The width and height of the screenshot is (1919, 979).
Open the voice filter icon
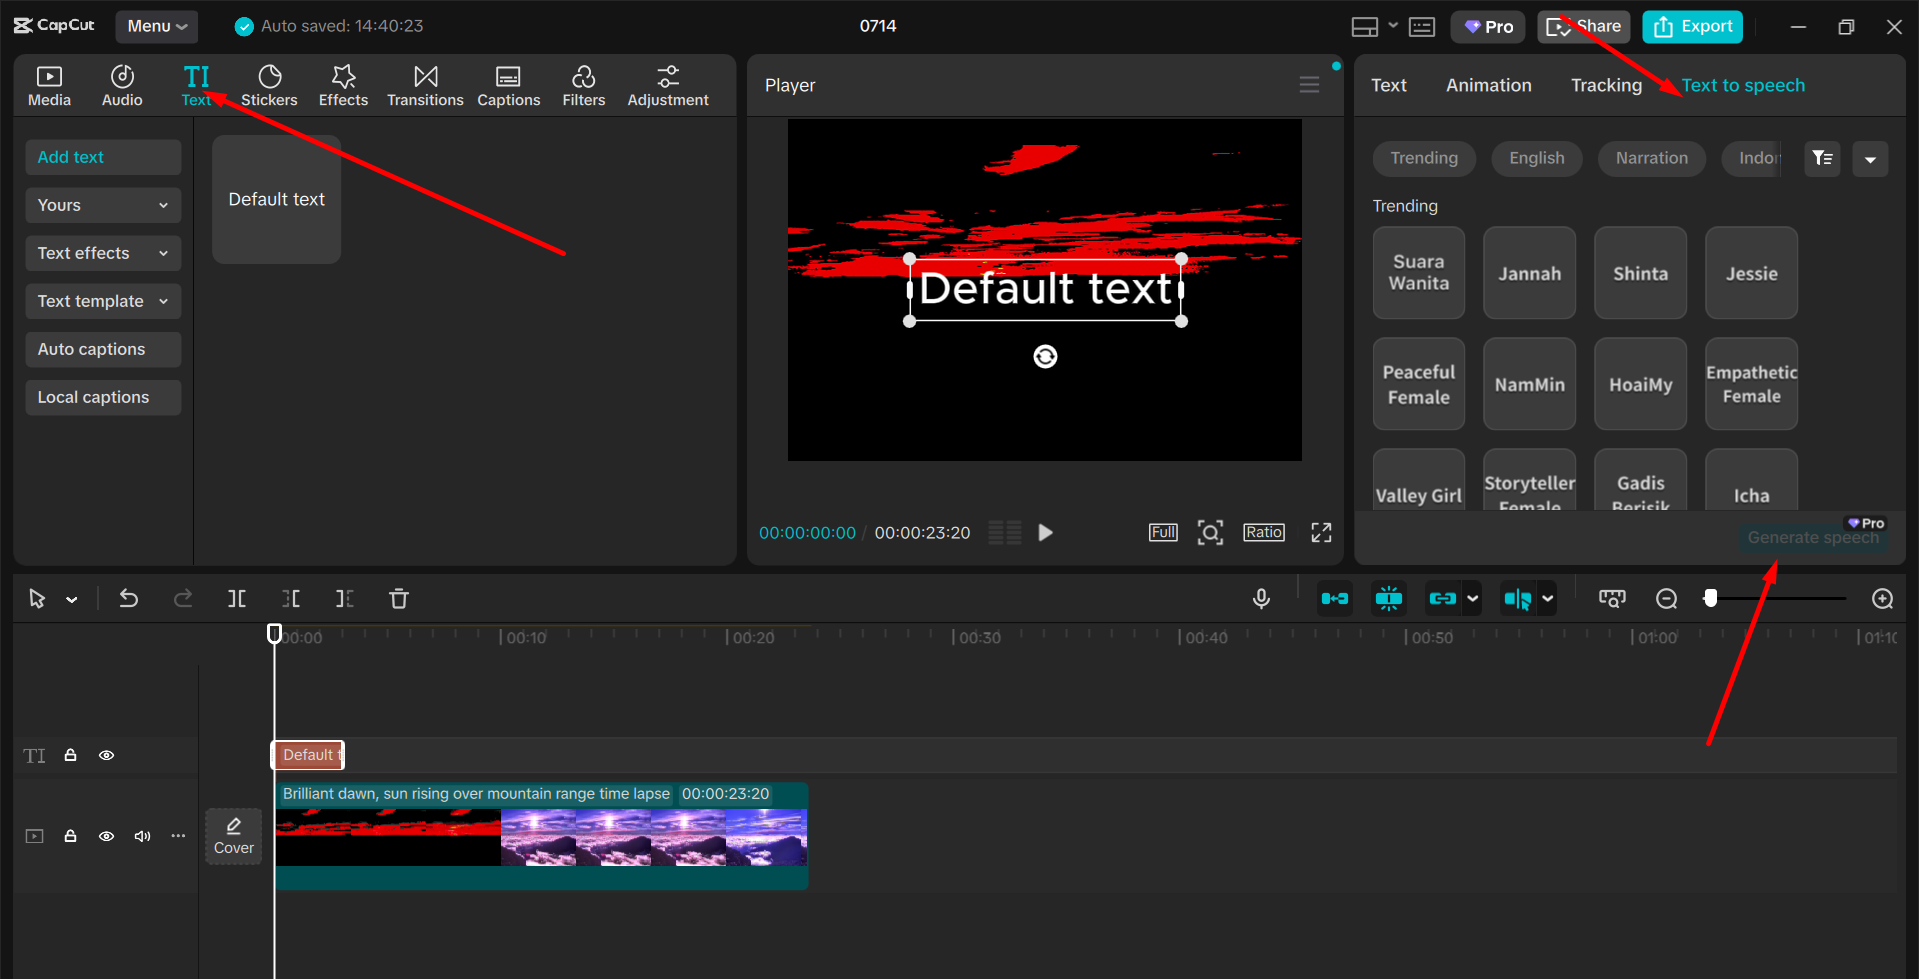pyautogui.click(x=1822, y=158)
